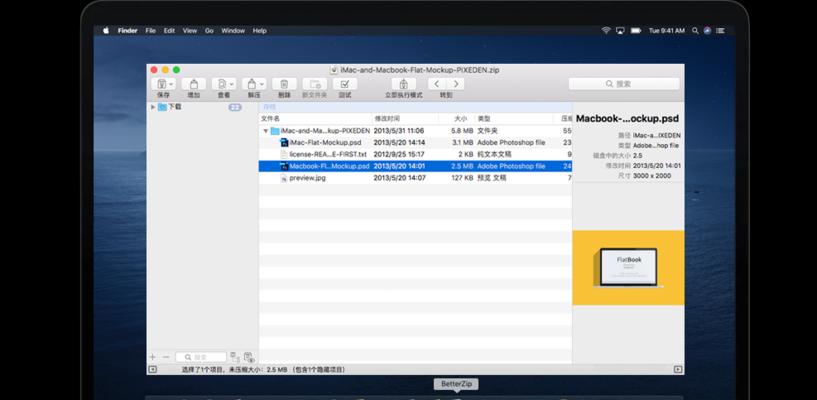
Task: Select preview.jpg file name
Action: [x=307, y=178]
